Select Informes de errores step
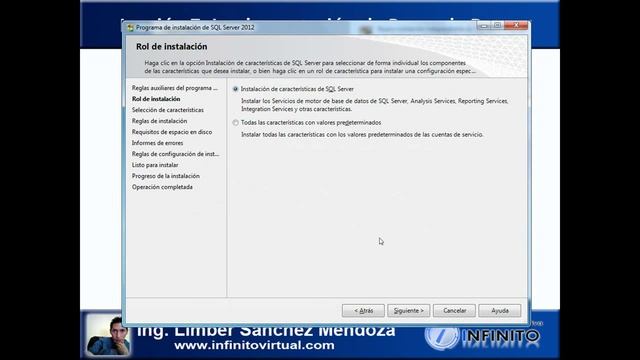Image resolution: width=640 pixels, height=360 pixels. [157, 143]
